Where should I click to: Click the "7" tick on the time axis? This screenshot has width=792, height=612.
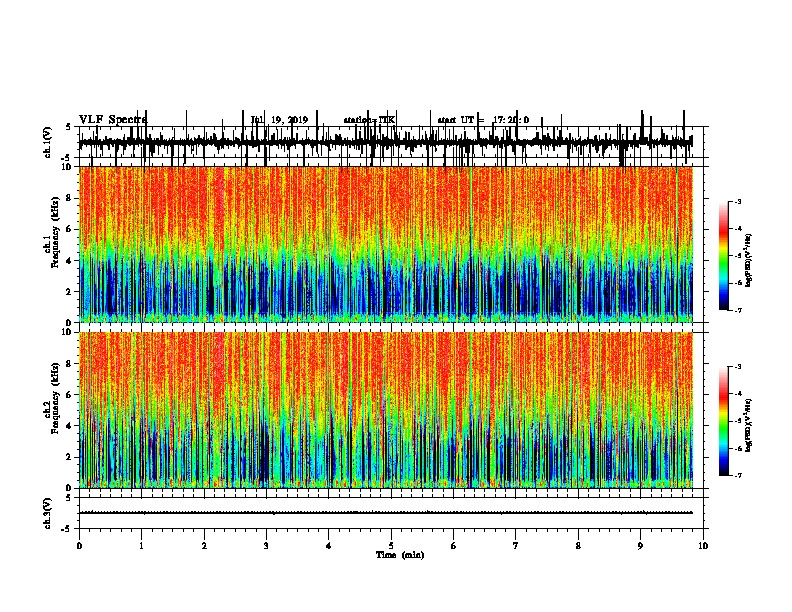(516, 546)
